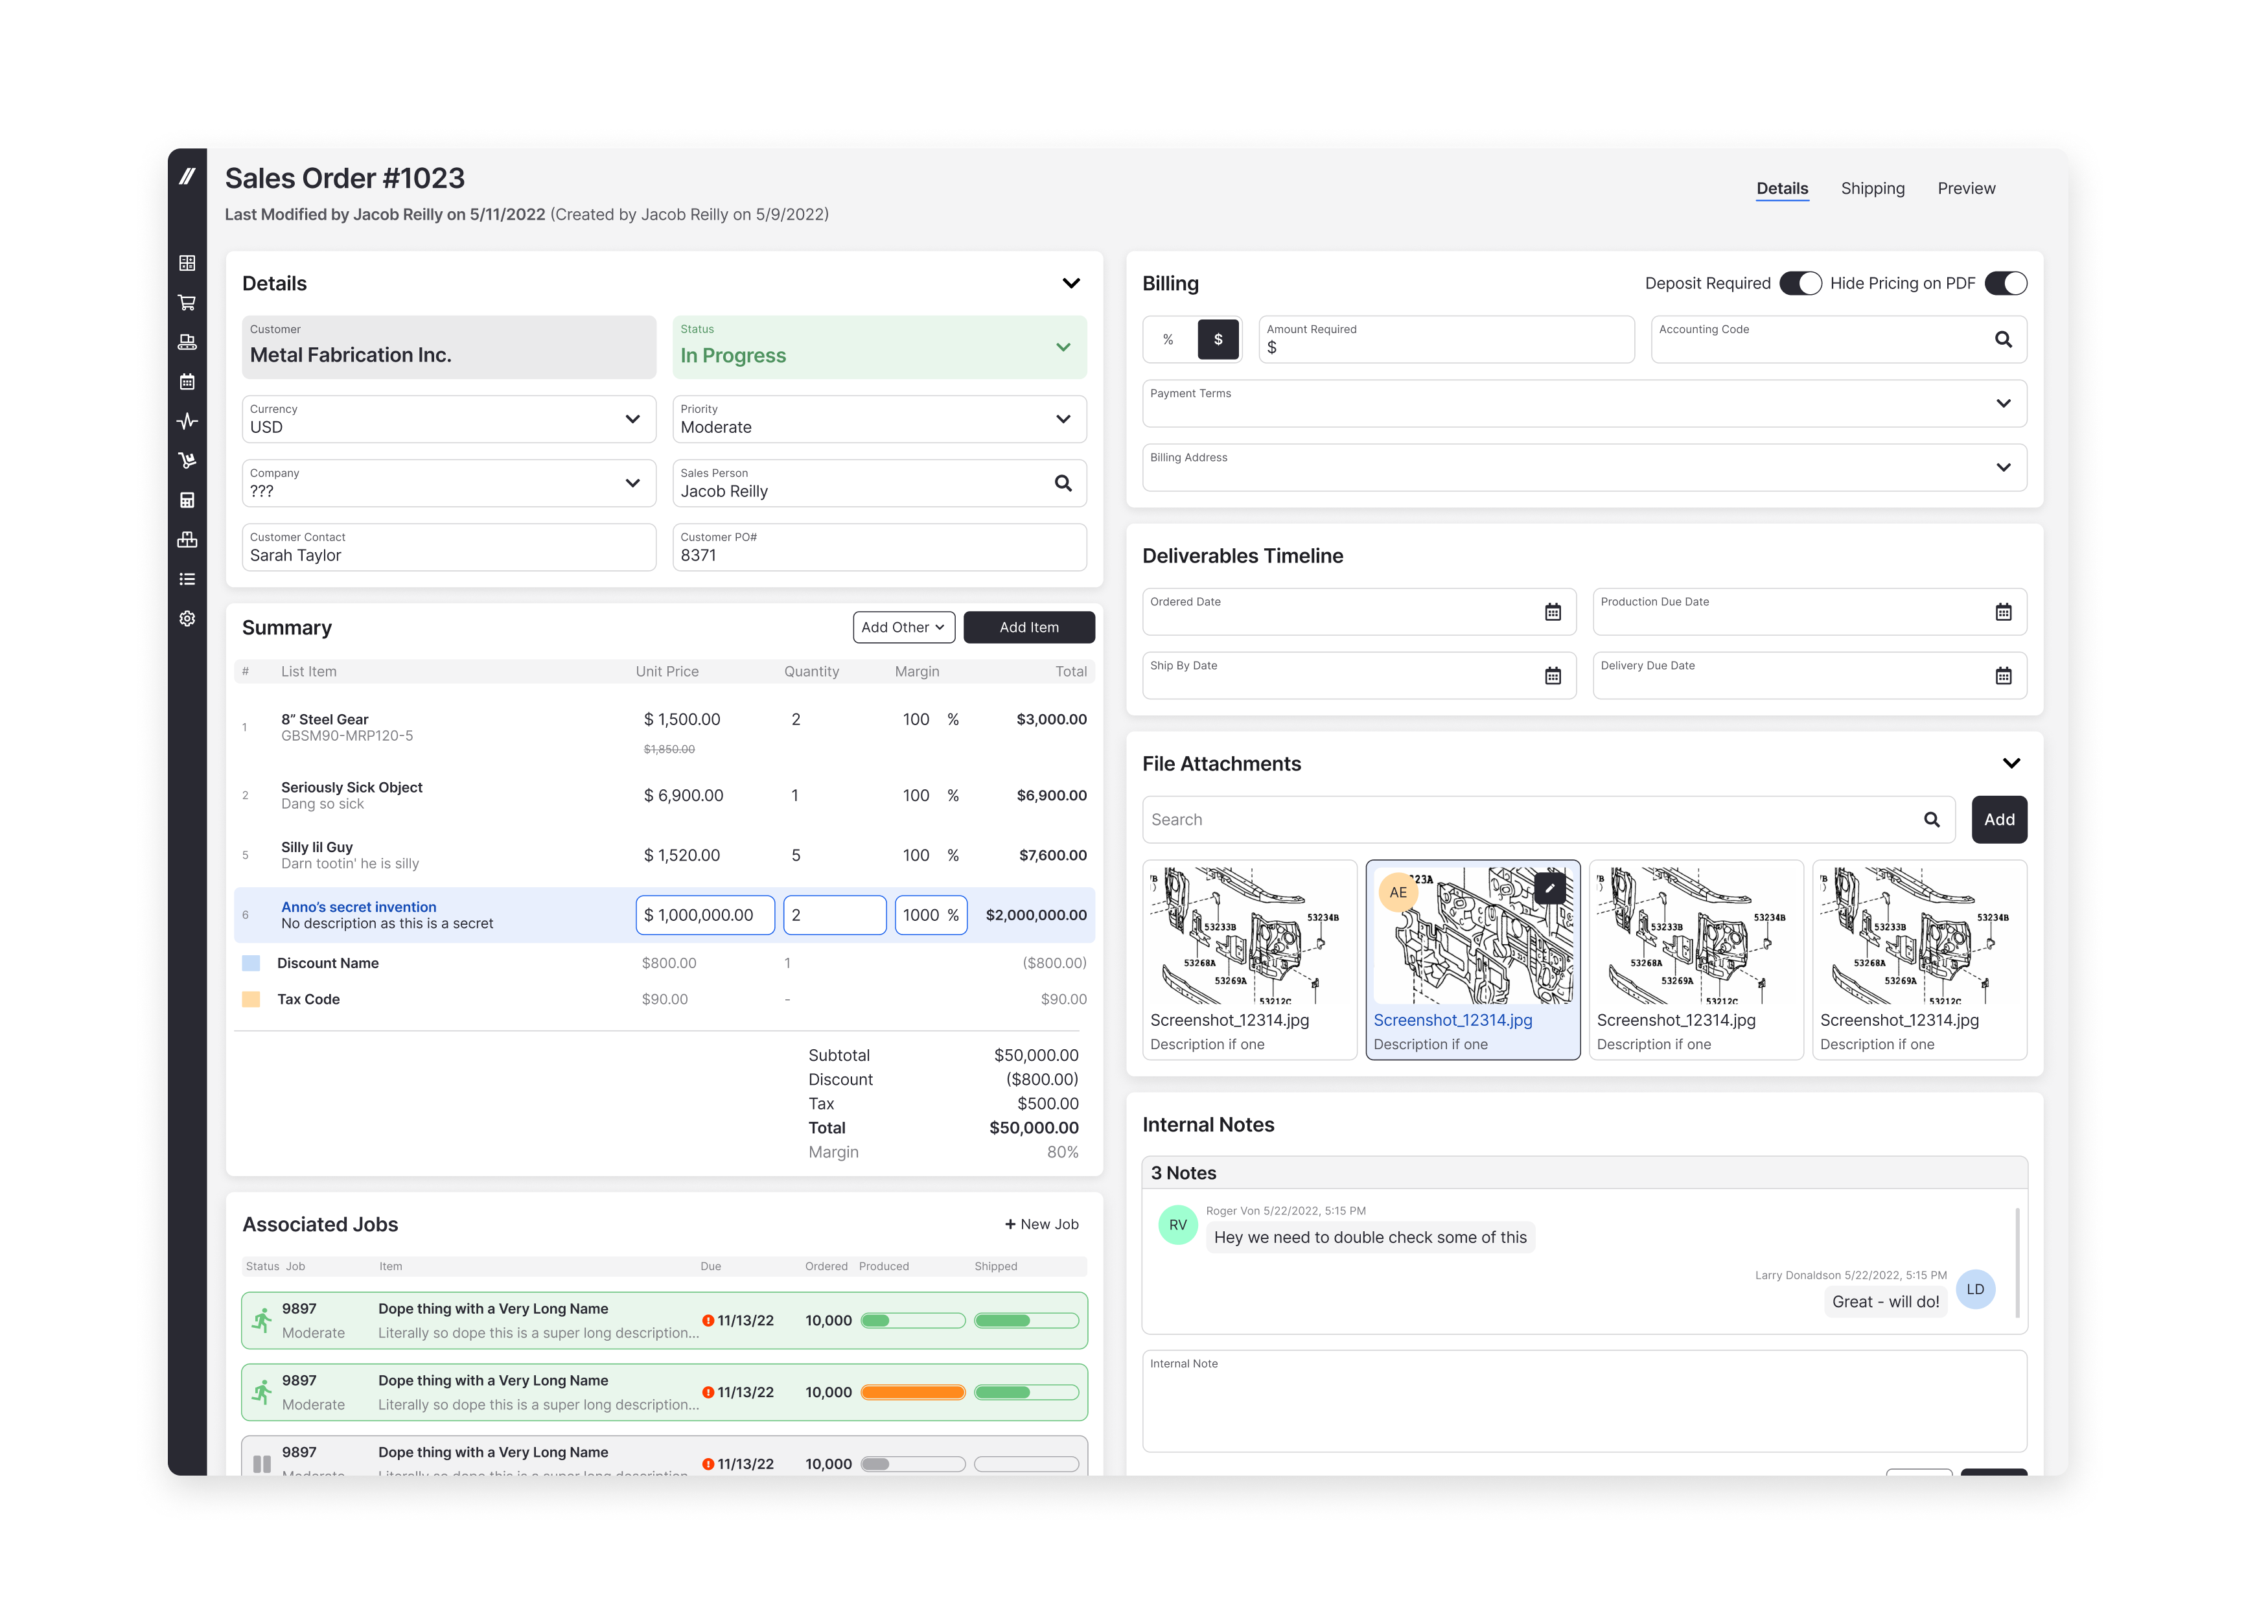
Task: Expand the Payment Terms dropdown
Action: tap(2002, 404)
